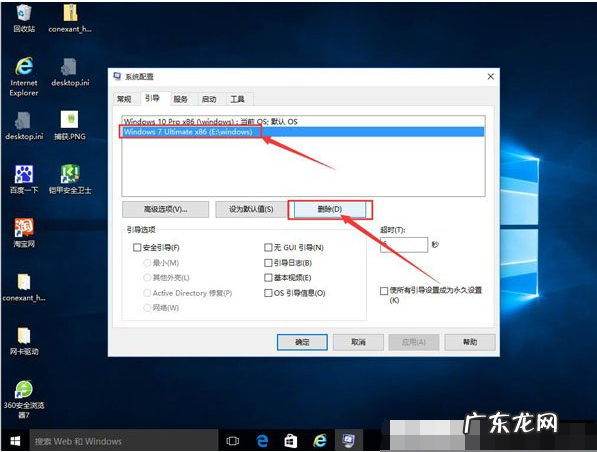597x452 pixels.
Task: Open Task View on the taskbar
Action: click(232, 441)
